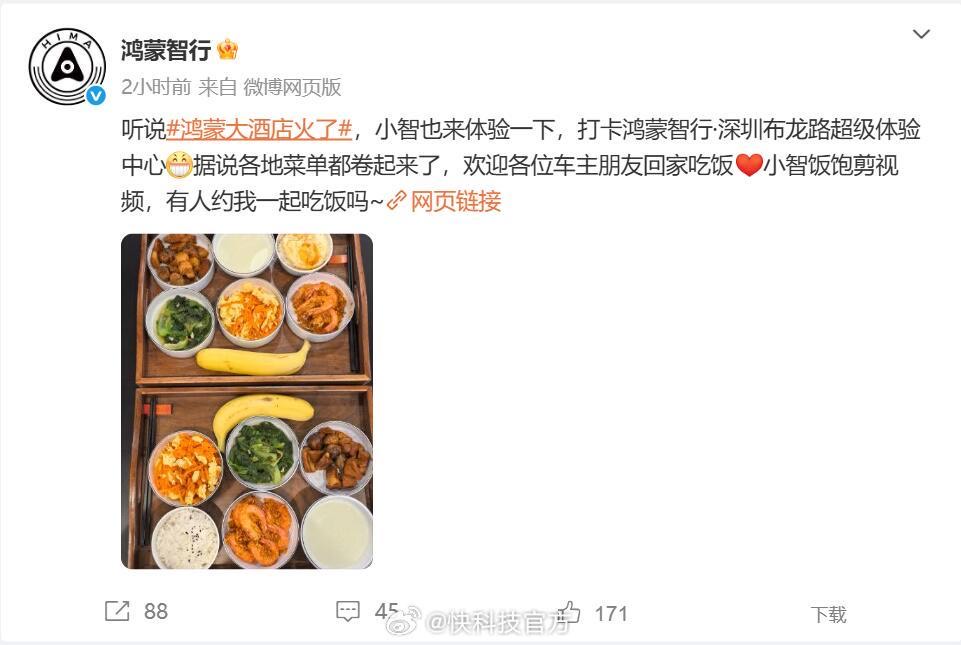Click the 下载 download button
This screenshot has height=645, width=961.
[x=828, y=614]
